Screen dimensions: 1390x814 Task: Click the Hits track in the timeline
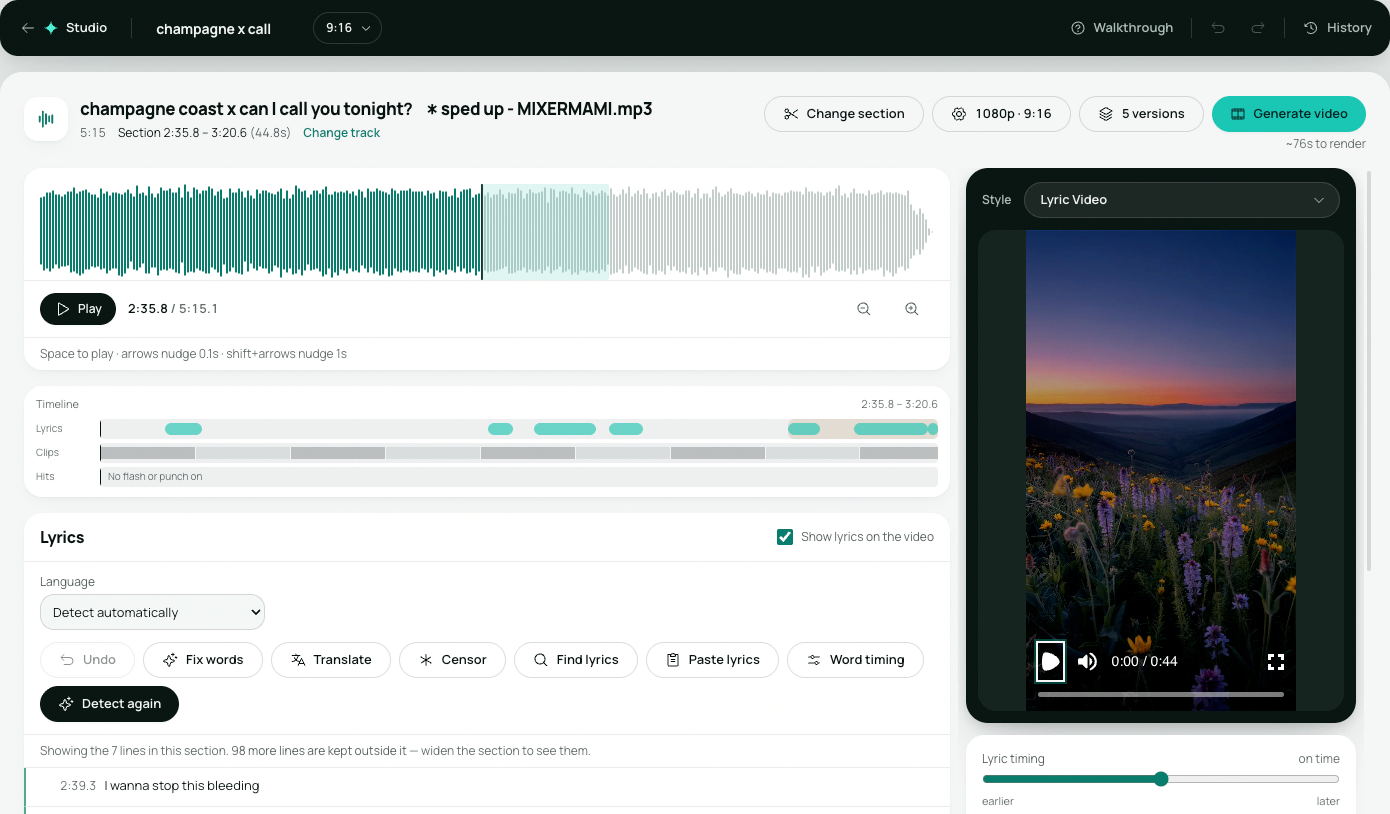pos(519,477)
